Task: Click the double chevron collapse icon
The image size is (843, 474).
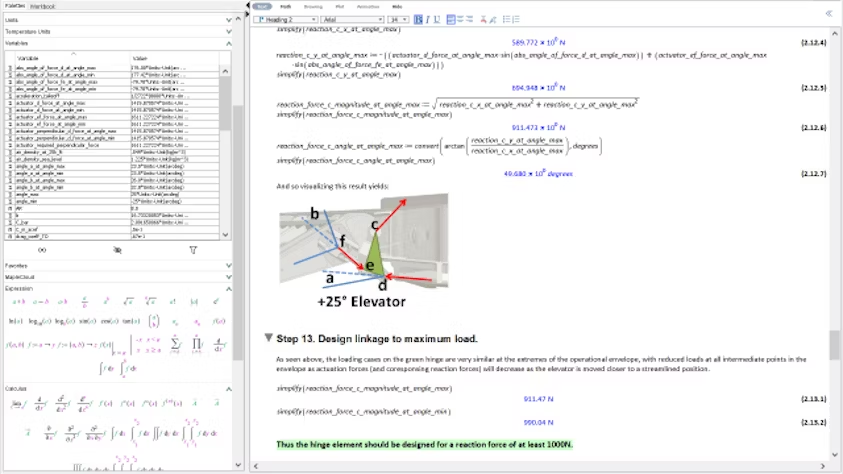Action: pyautogui.click(x=828, y=13)
